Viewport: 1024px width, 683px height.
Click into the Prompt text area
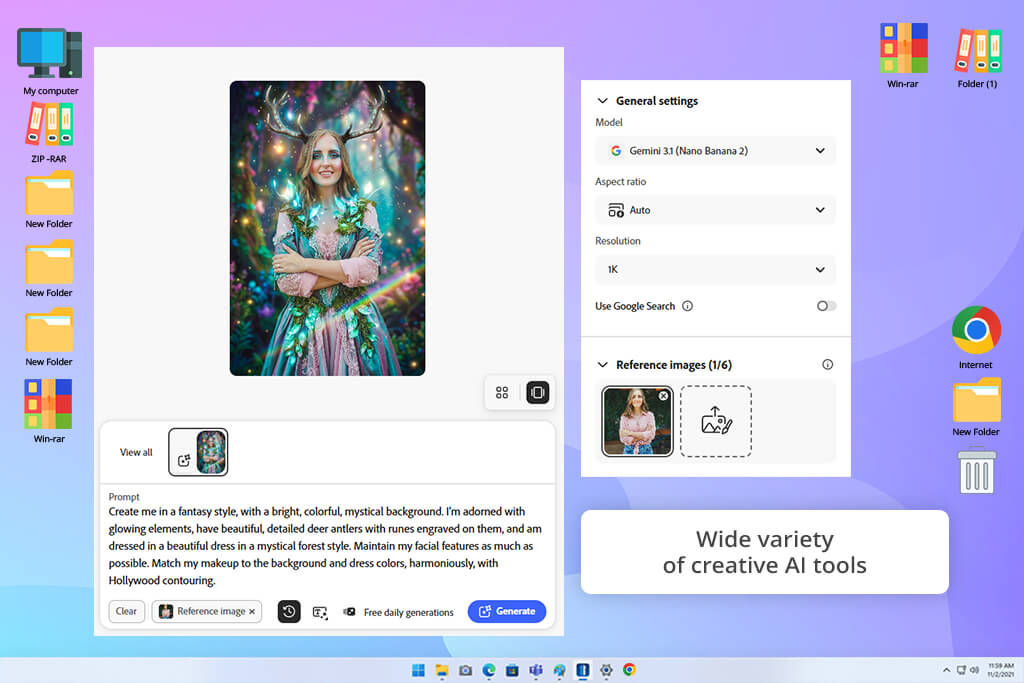pyautogui.click(x=327, y=546)
